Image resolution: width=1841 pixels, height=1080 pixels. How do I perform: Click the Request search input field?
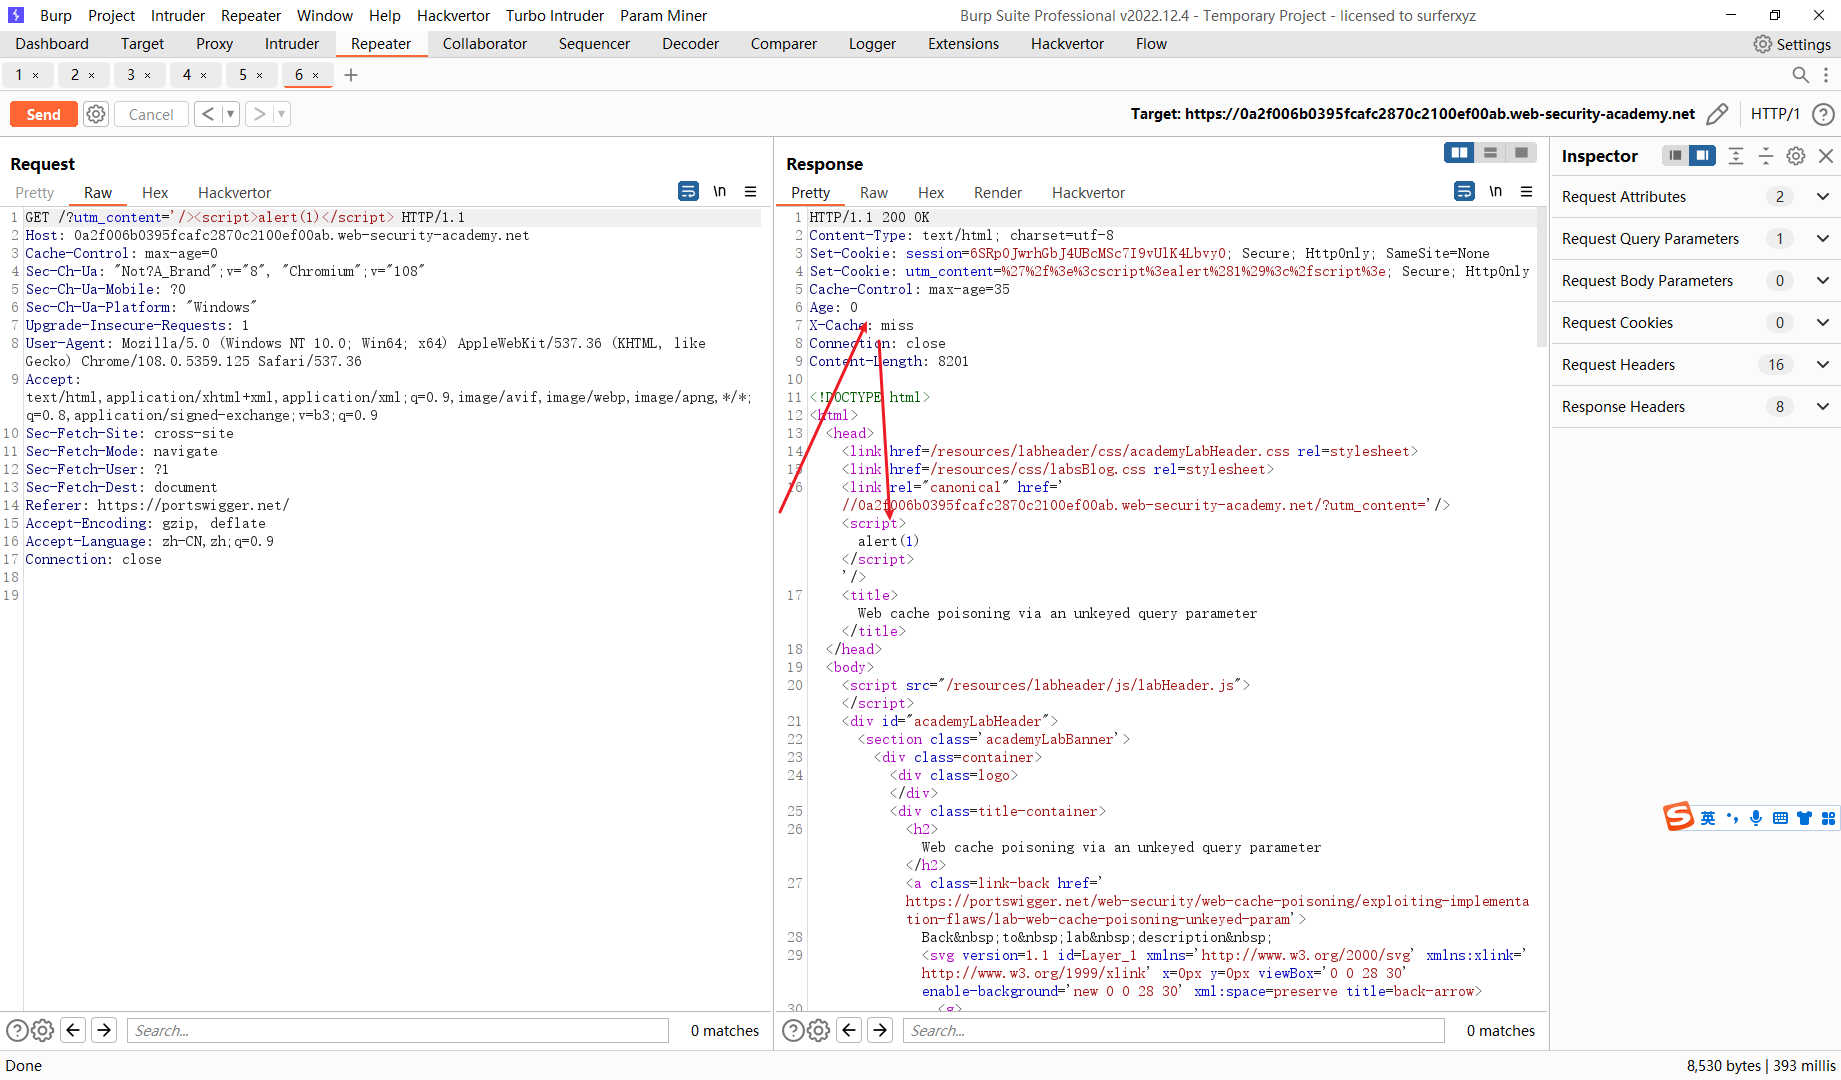[x=398, y=1030]
